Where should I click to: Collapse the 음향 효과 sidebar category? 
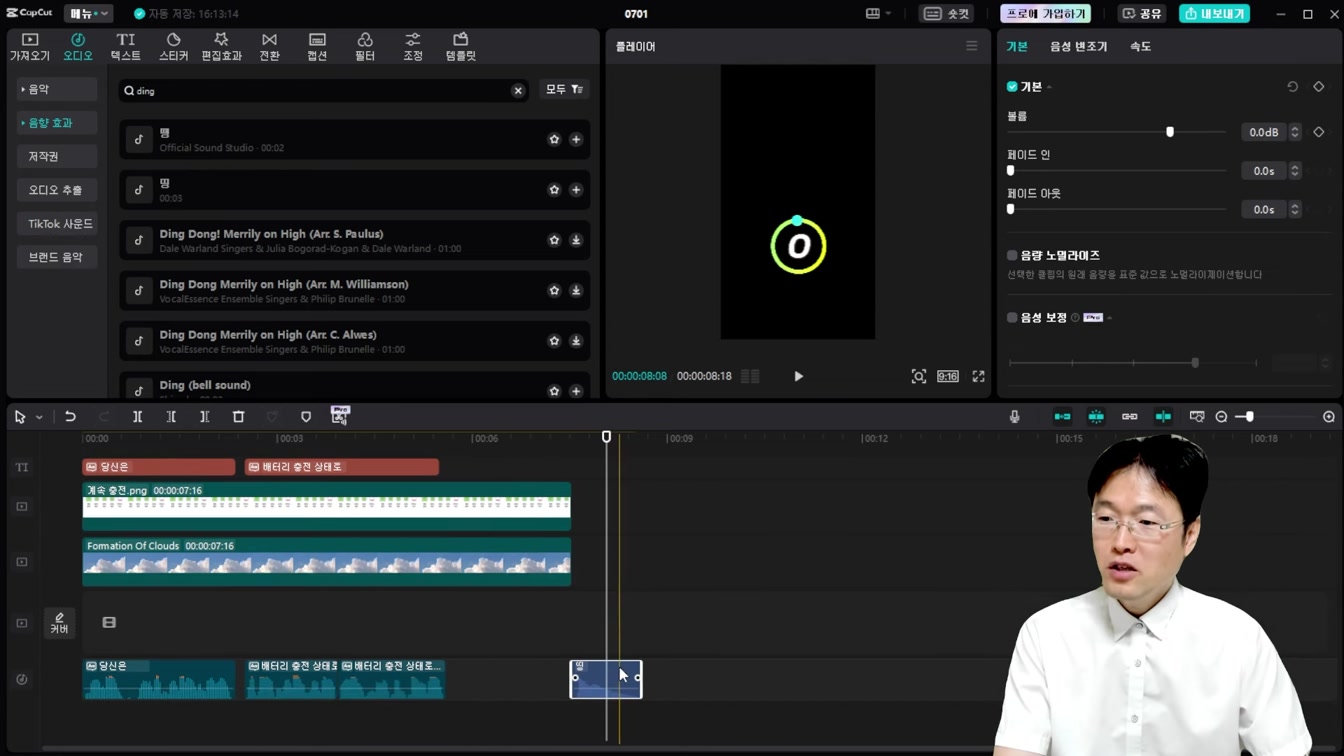tap(56, 123)
